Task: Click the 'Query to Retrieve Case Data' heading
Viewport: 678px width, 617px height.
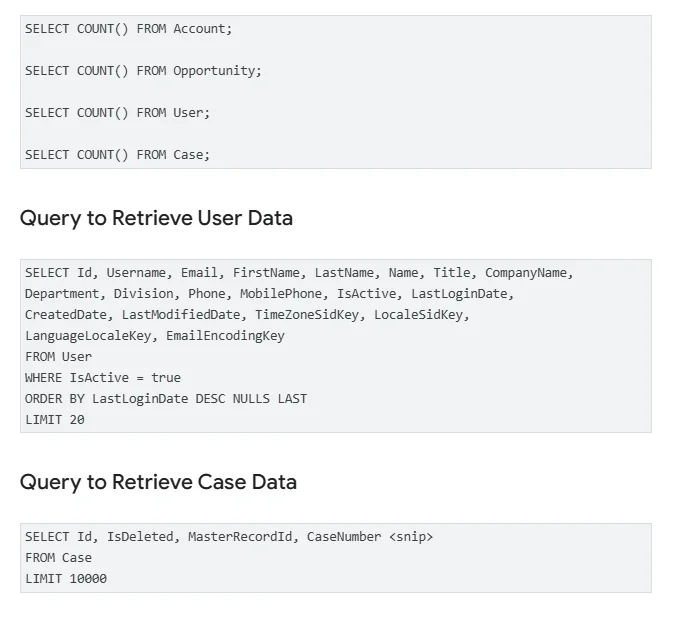Action: [x=158, y=483]
